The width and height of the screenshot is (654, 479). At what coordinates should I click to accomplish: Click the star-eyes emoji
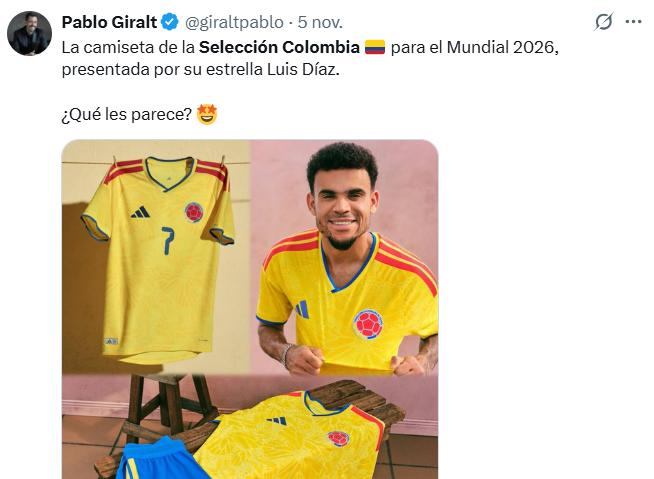tap(207, 114)
